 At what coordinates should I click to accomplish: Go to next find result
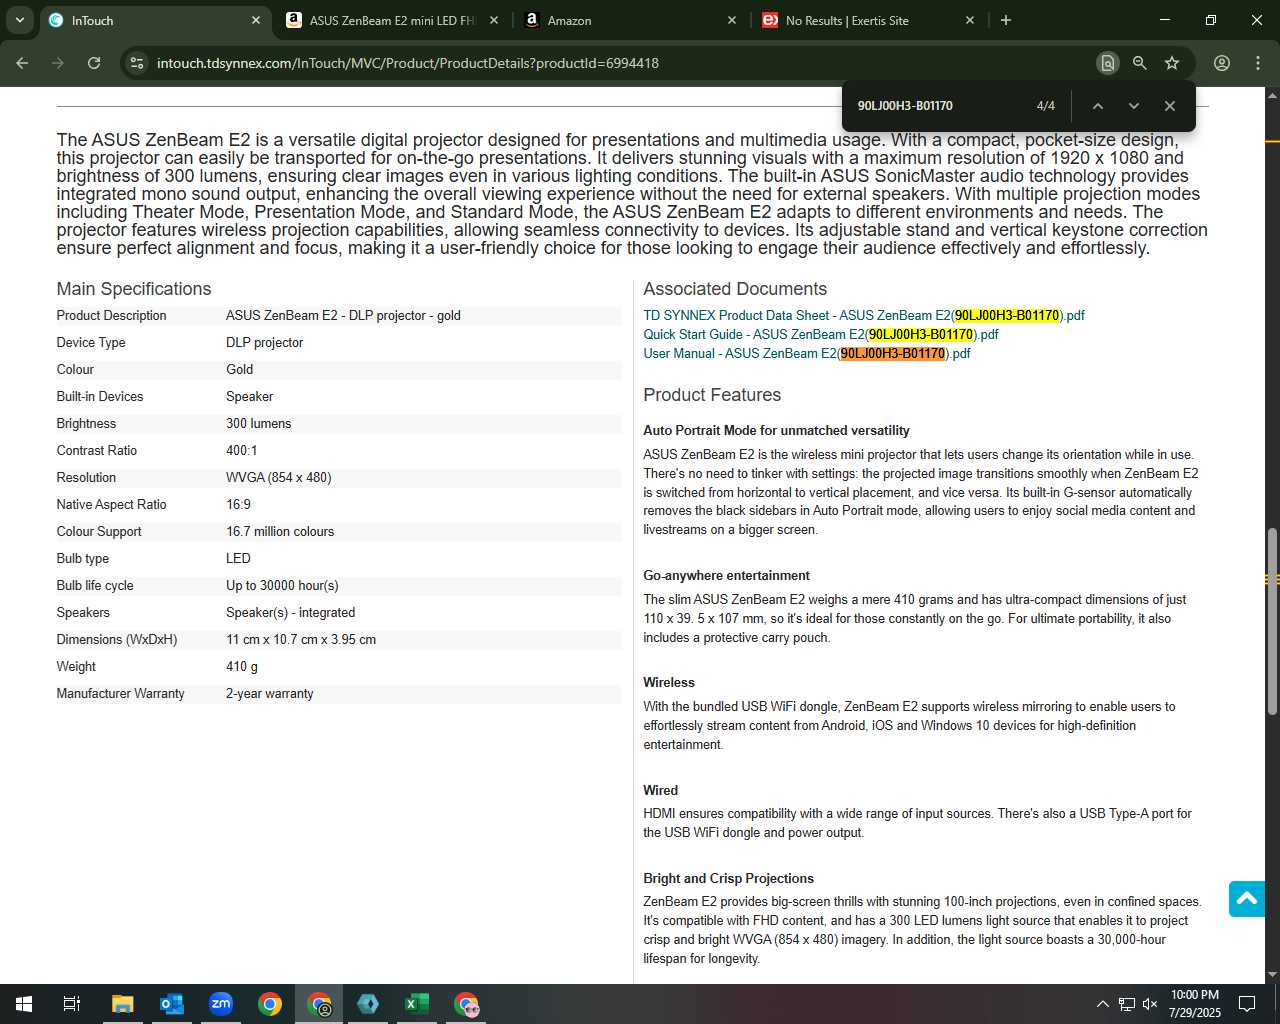pyautogui.click(x=1133, y=106)
